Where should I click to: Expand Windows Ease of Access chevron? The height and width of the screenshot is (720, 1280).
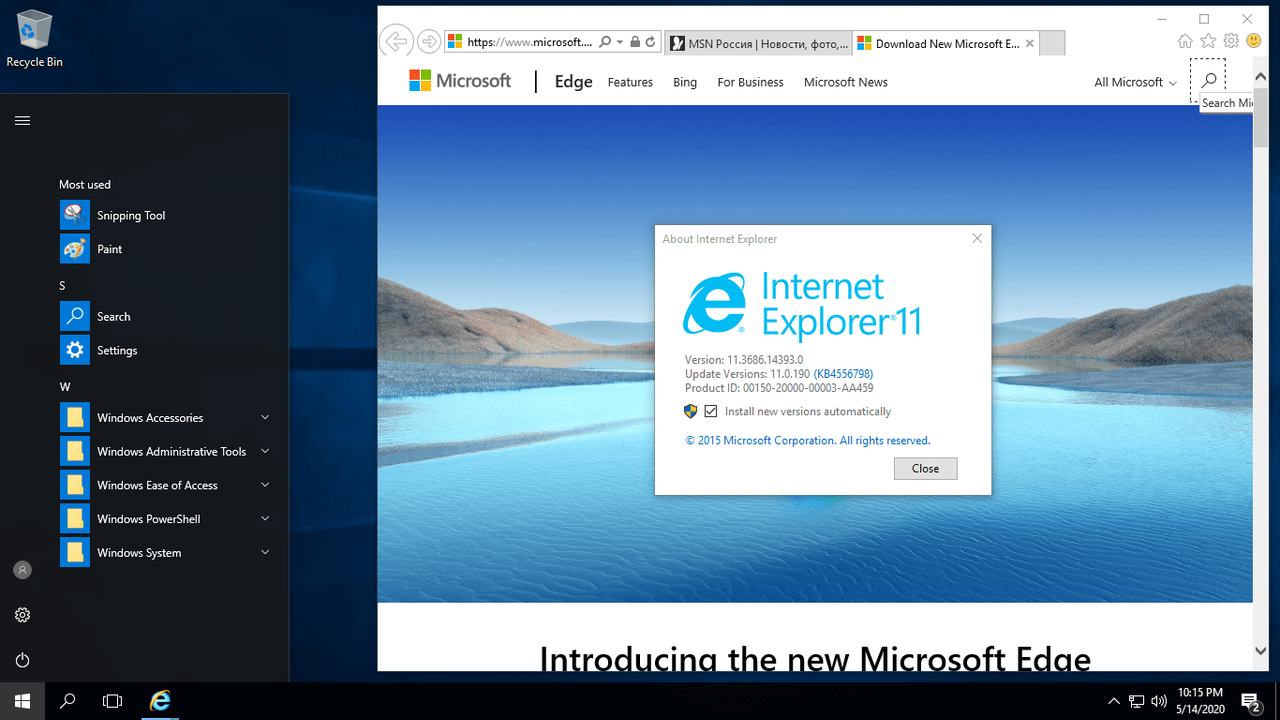pos(265,485)
